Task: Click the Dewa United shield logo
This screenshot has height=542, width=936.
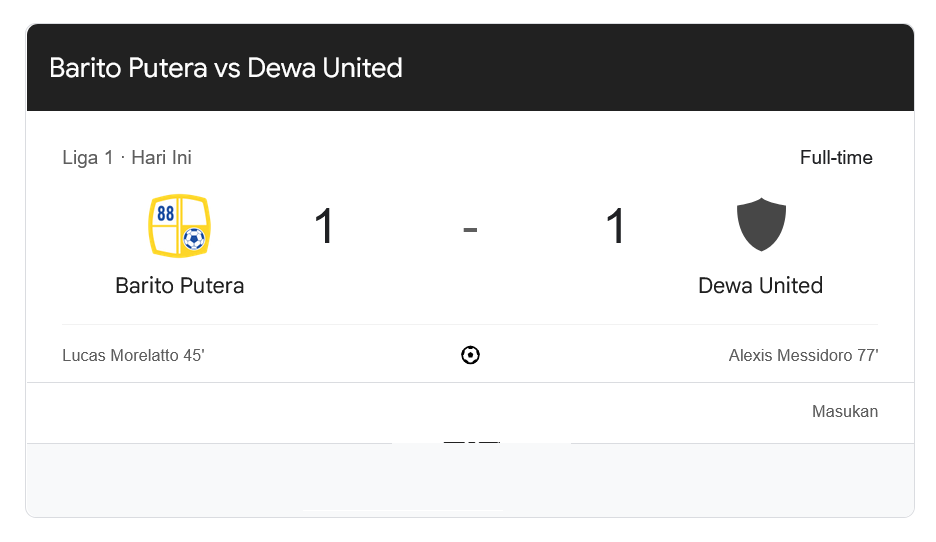Action: coord(761,226)
